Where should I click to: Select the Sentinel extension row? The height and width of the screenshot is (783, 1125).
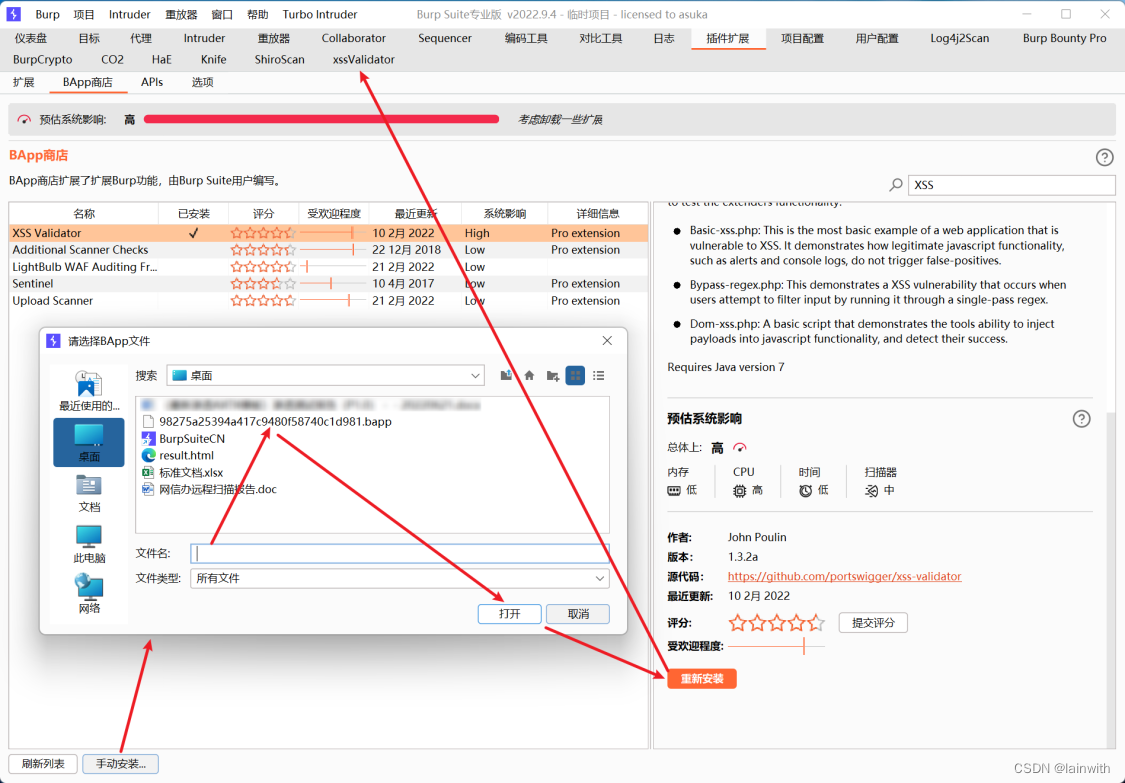[x=329, y=283]
